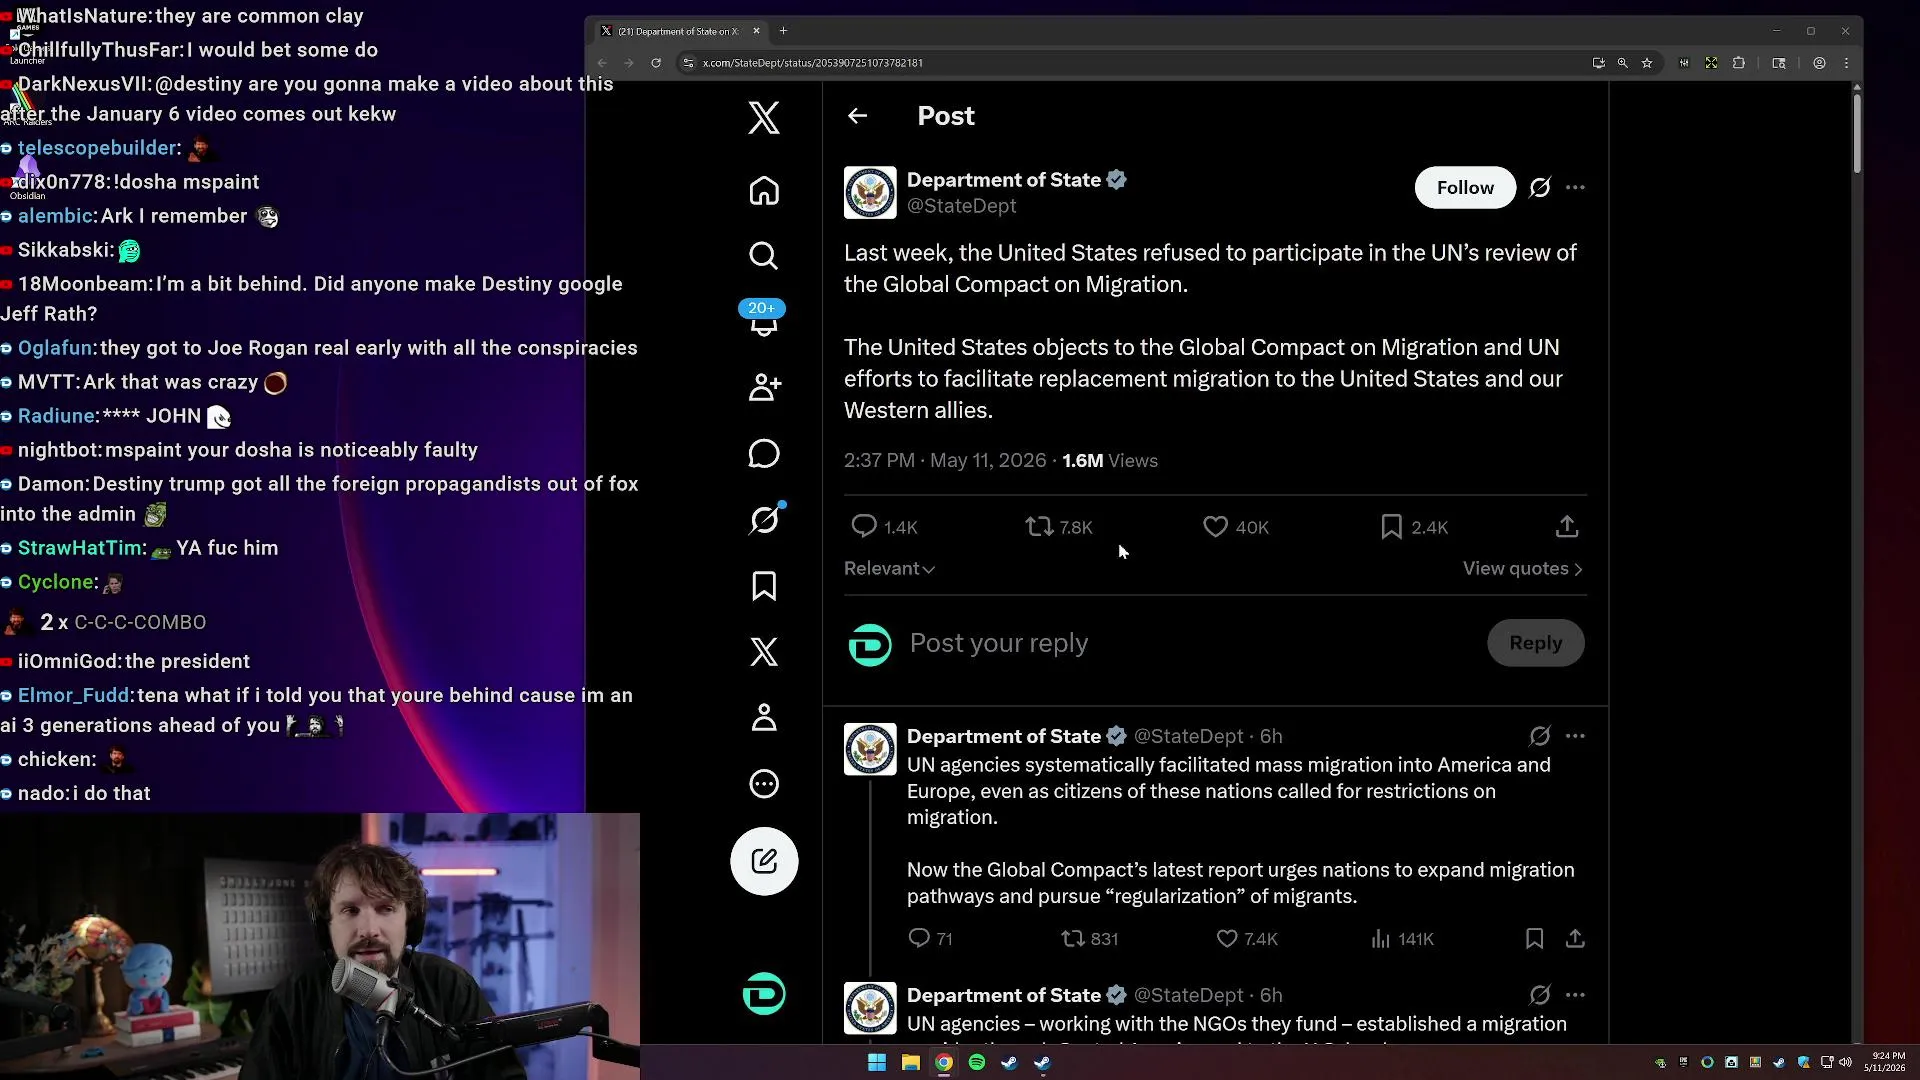The width and height of the screenshot is (1920, 1080).
Task: Open Notifications bell with 20+ badge
Action: coord(764,320)
